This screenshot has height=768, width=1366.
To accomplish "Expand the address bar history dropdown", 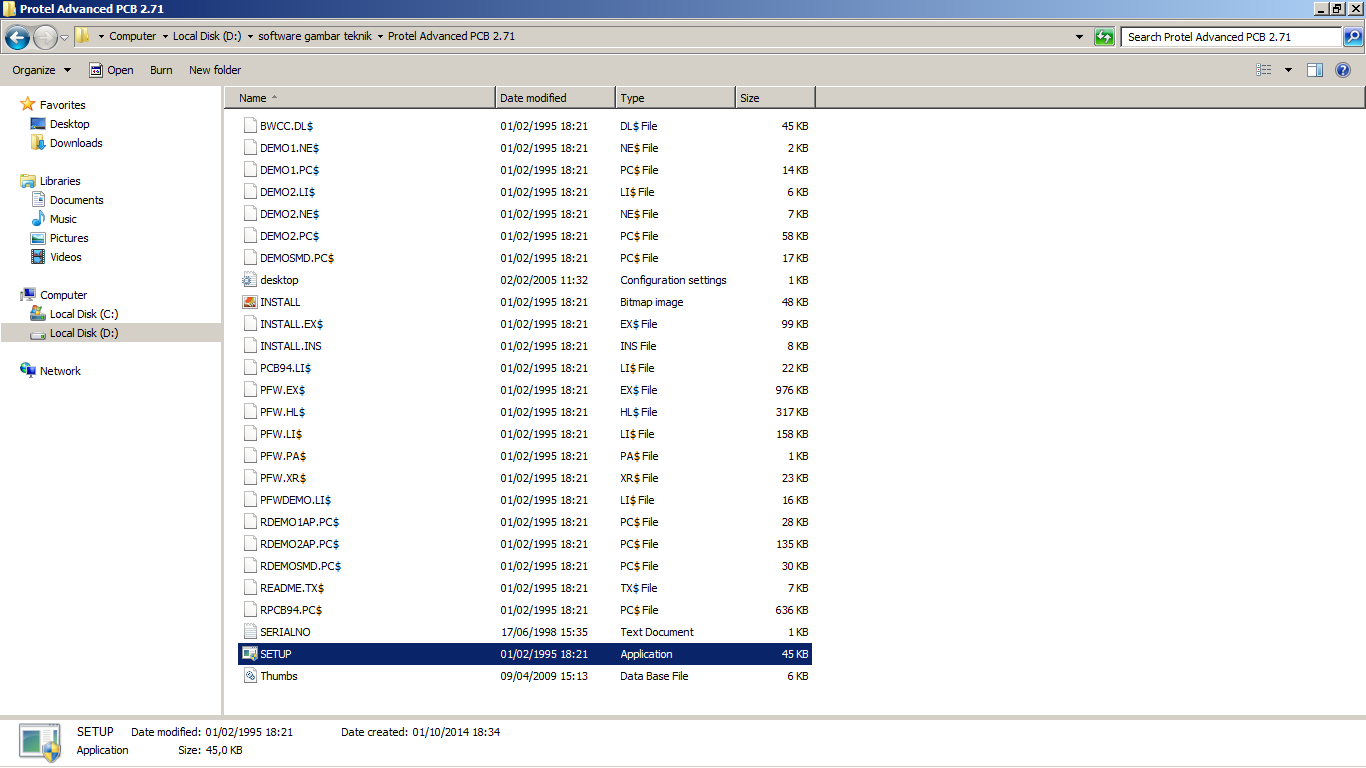I will click(x=1079, y=37).
